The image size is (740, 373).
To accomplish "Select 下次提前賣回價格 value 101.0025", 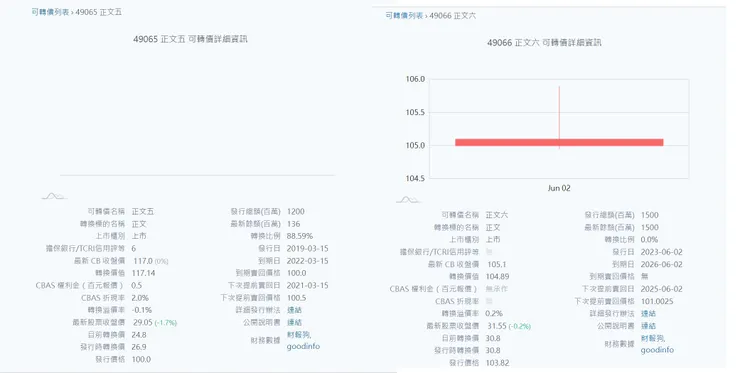I will (x=657, y=301).
